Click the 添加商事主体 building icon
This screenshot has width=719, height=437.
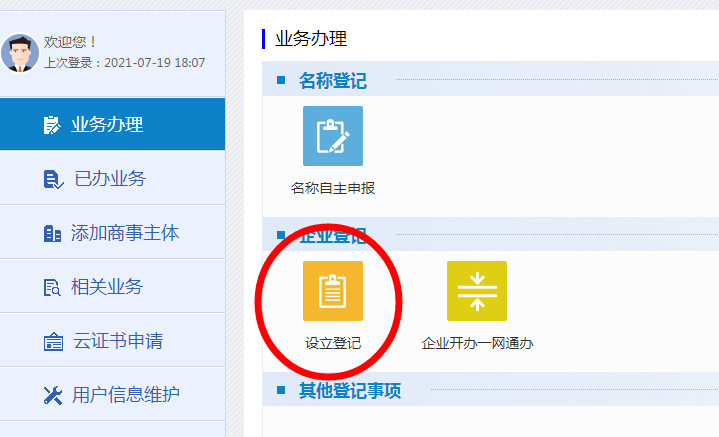(52, 233)
